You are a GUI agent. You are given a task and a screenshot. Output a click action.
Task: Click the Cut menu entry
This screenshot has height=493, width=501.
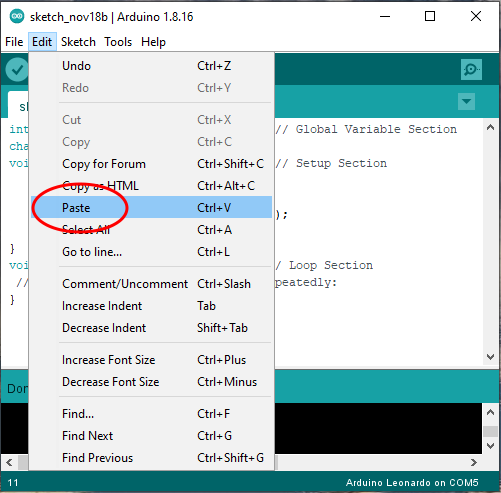click(151, 120)
